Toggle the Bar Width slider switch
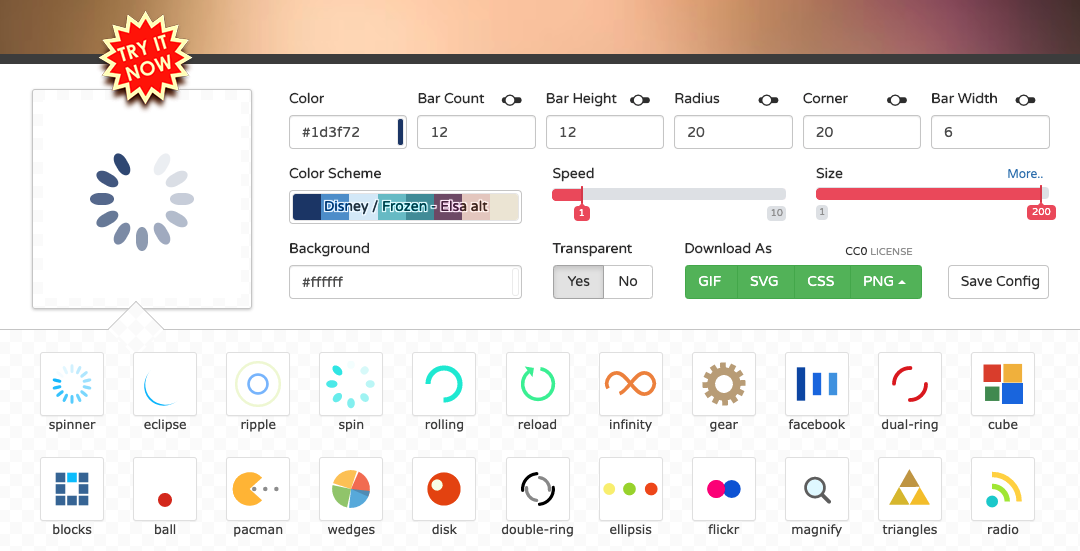Screen dimensions: 1080x551 (x=1026, y=100)
